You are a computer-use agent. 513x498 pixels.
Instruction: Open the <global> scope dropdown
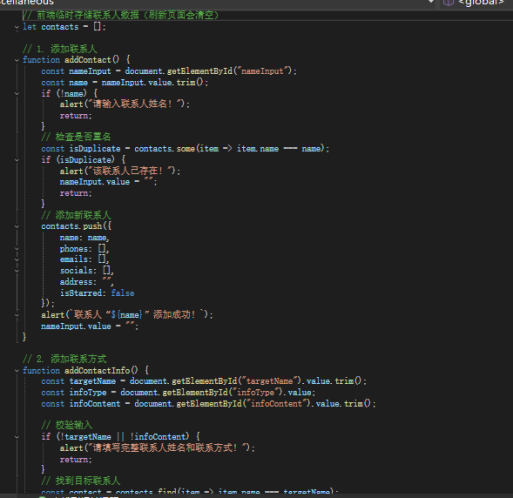480,3
